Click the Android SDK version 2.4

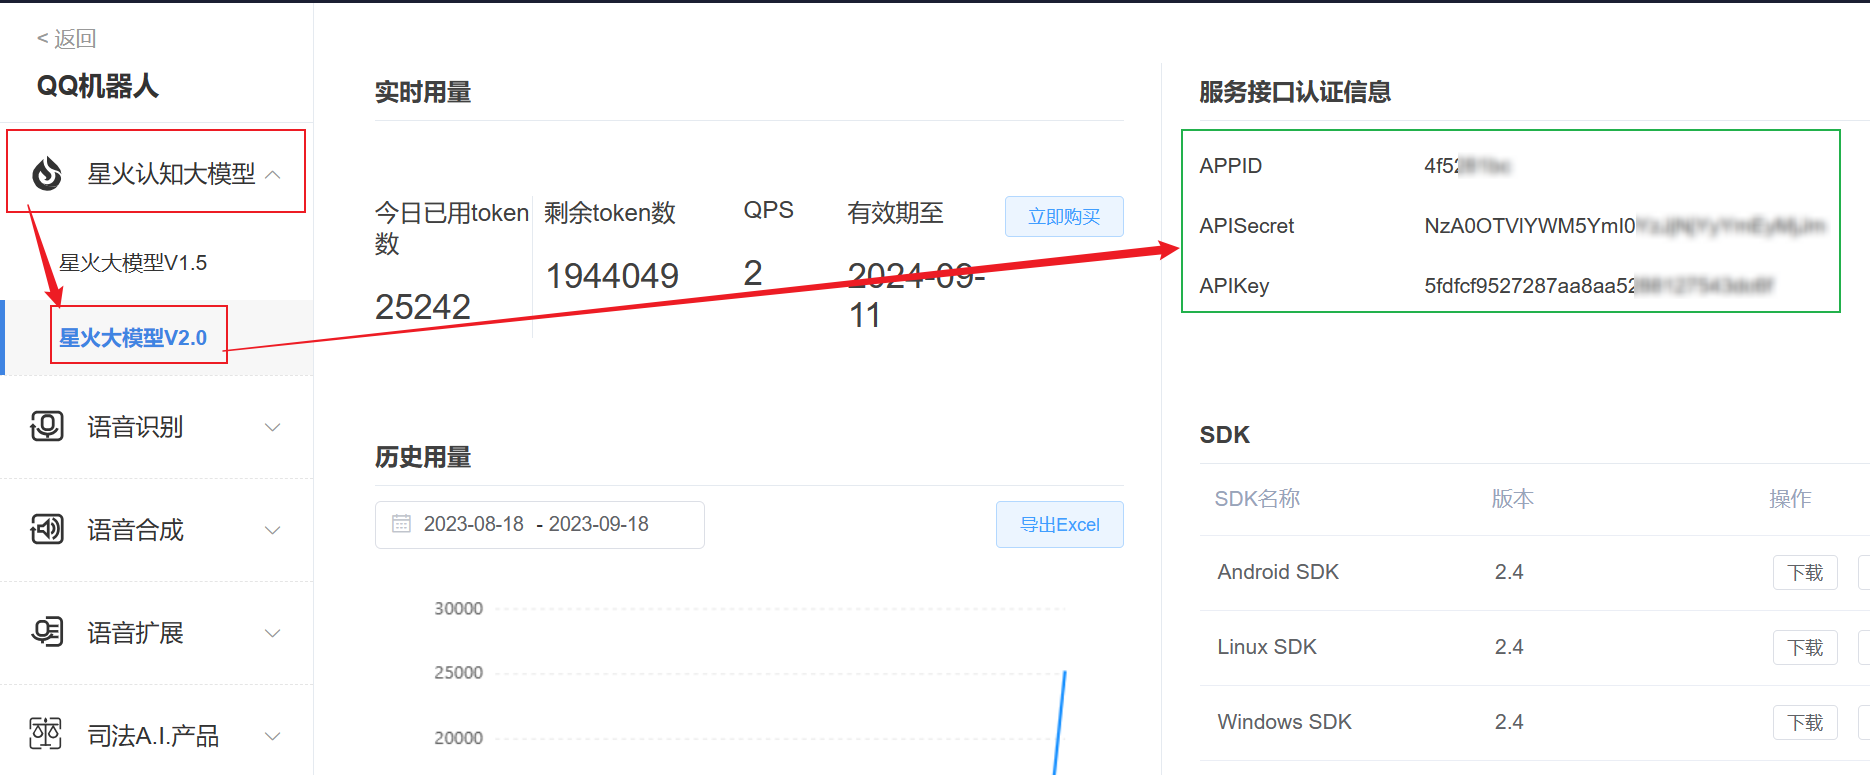(1509, 572)
